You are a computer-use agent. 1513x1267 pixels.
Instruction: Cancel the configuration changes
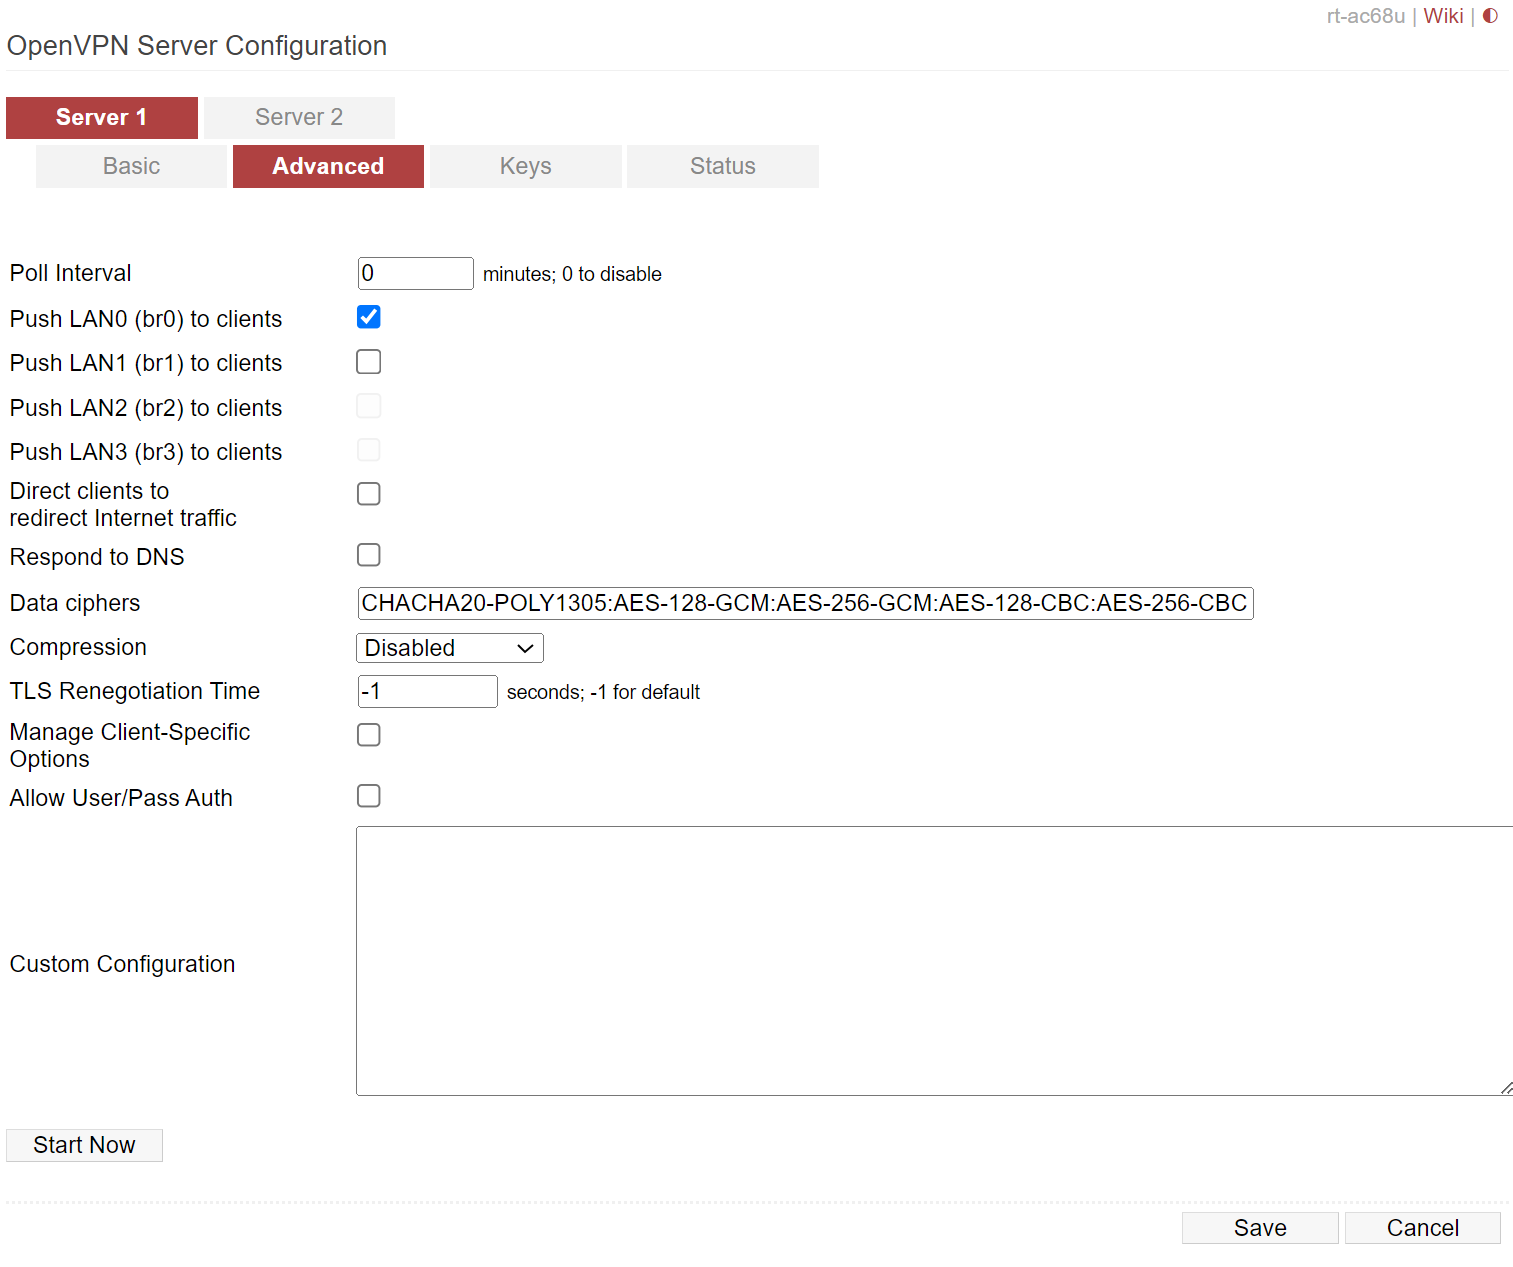click(x=1422, y=1228)
